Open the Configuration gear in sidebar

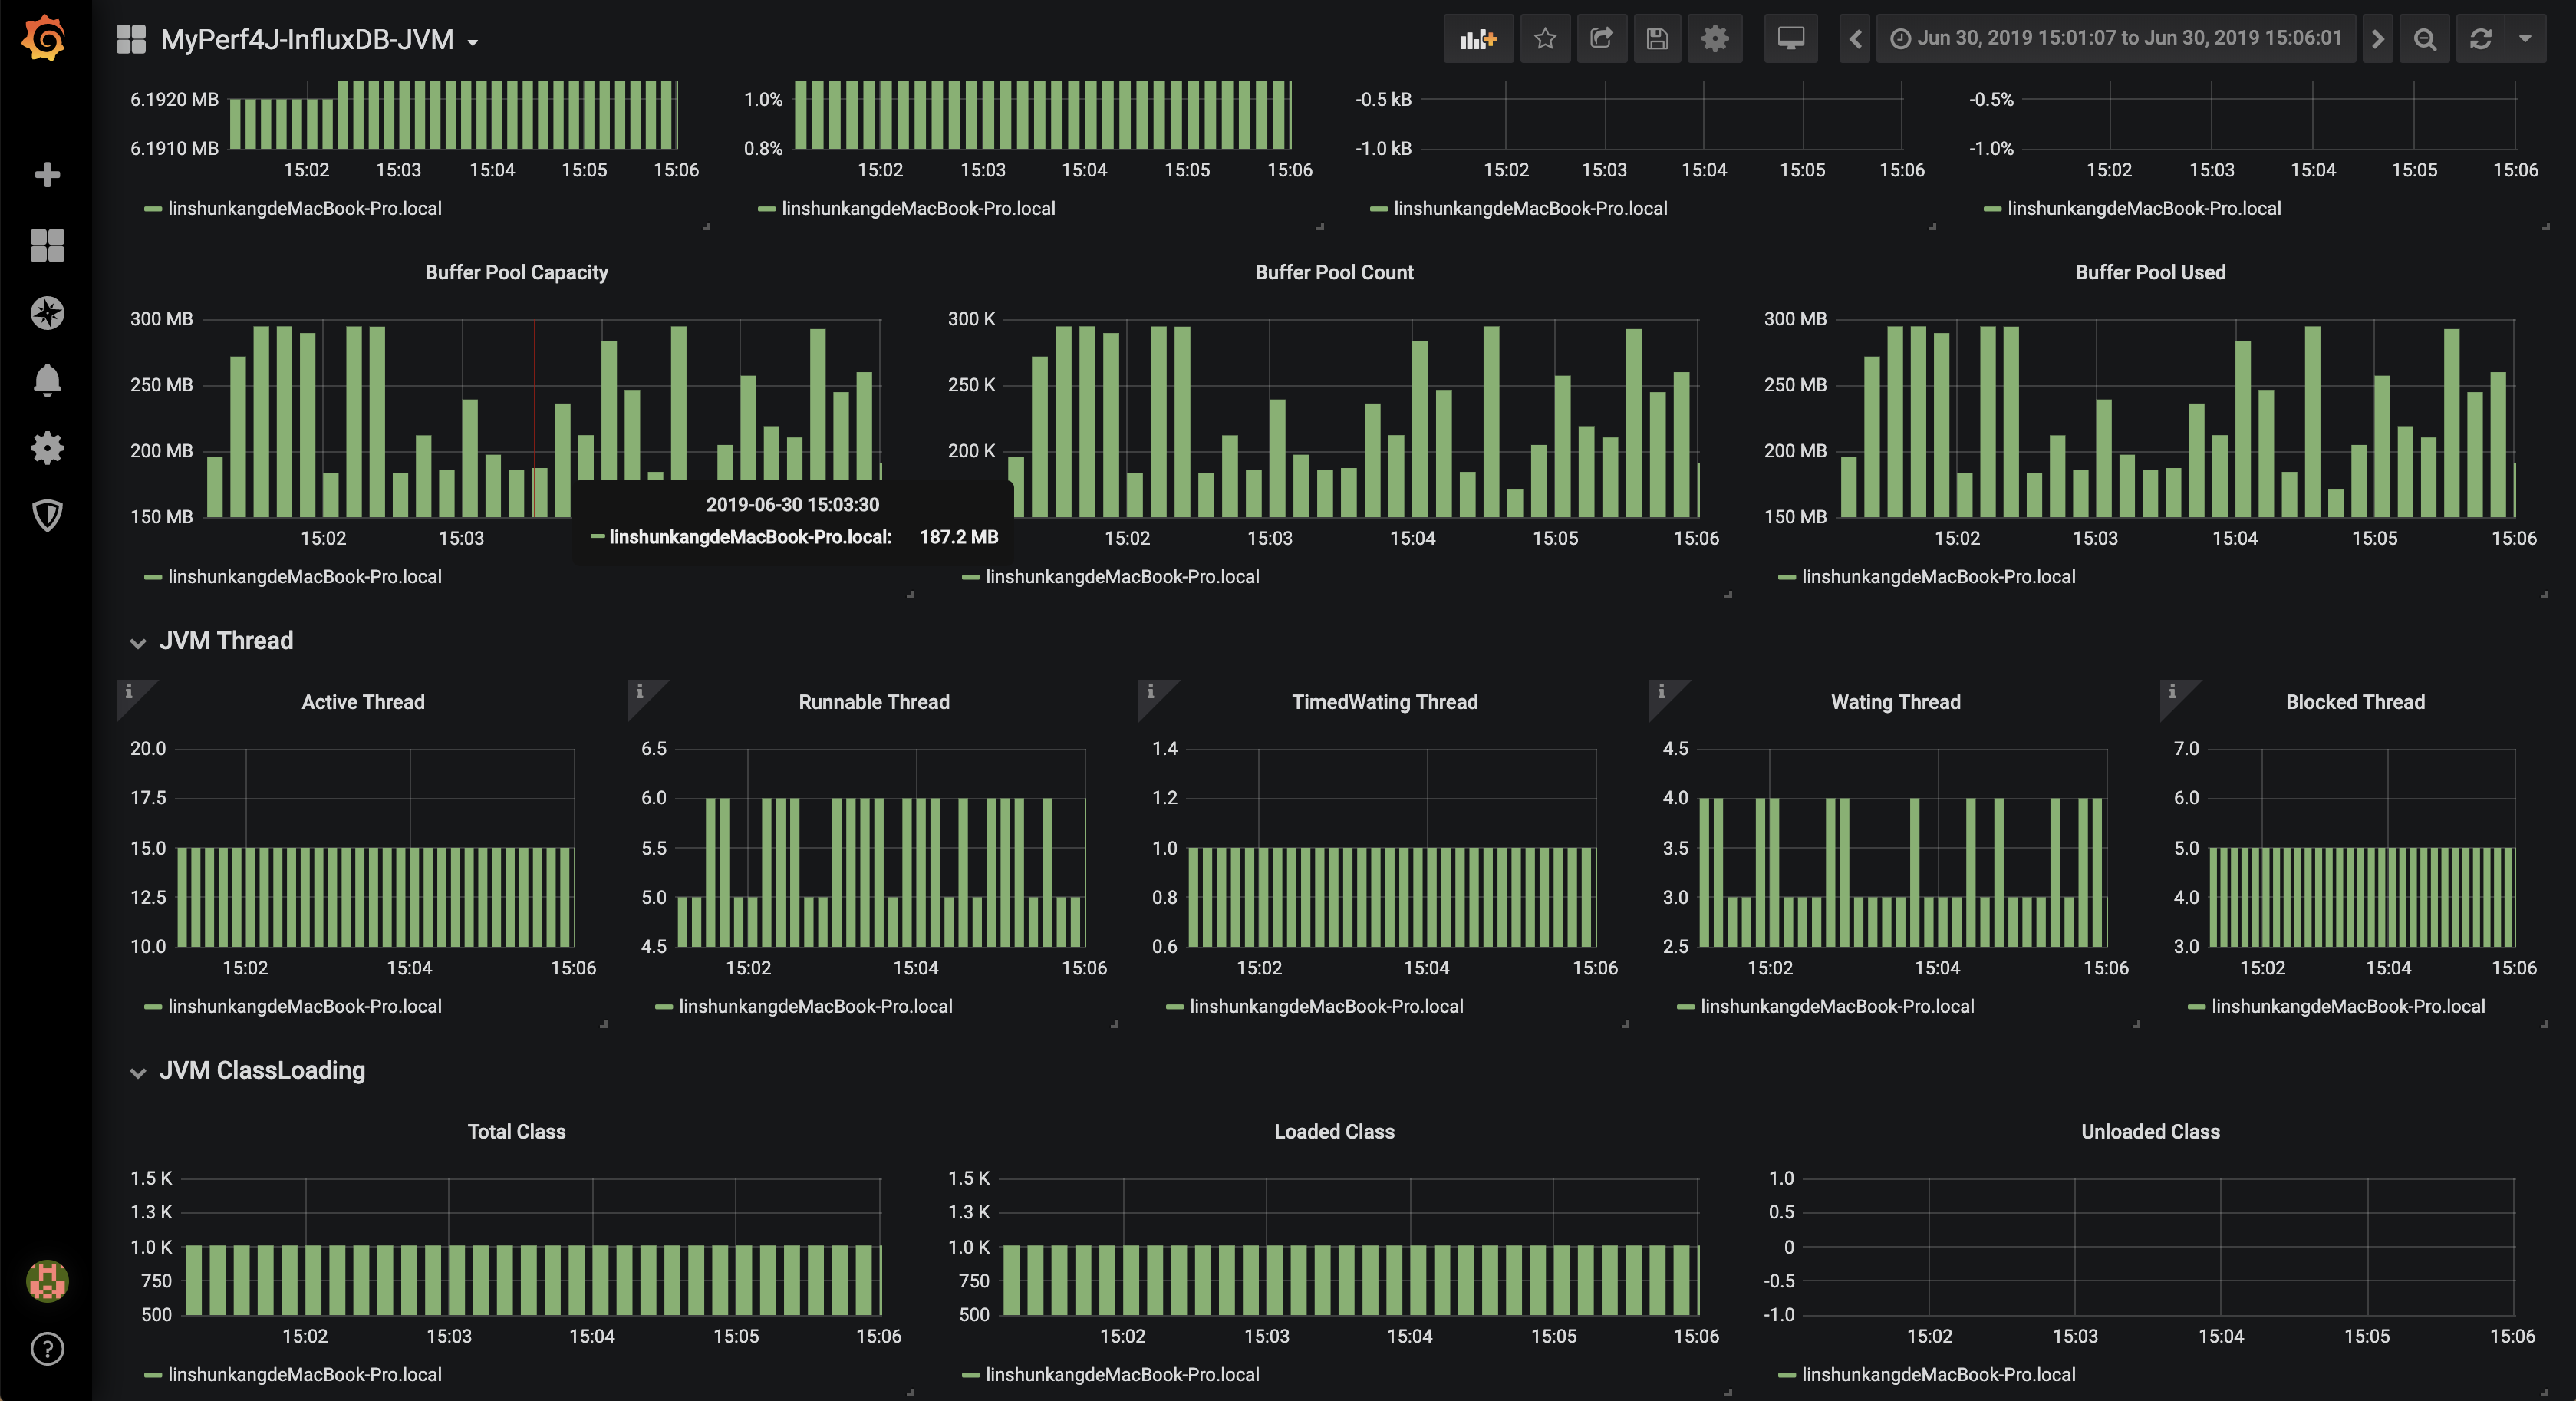coord(47,448)
